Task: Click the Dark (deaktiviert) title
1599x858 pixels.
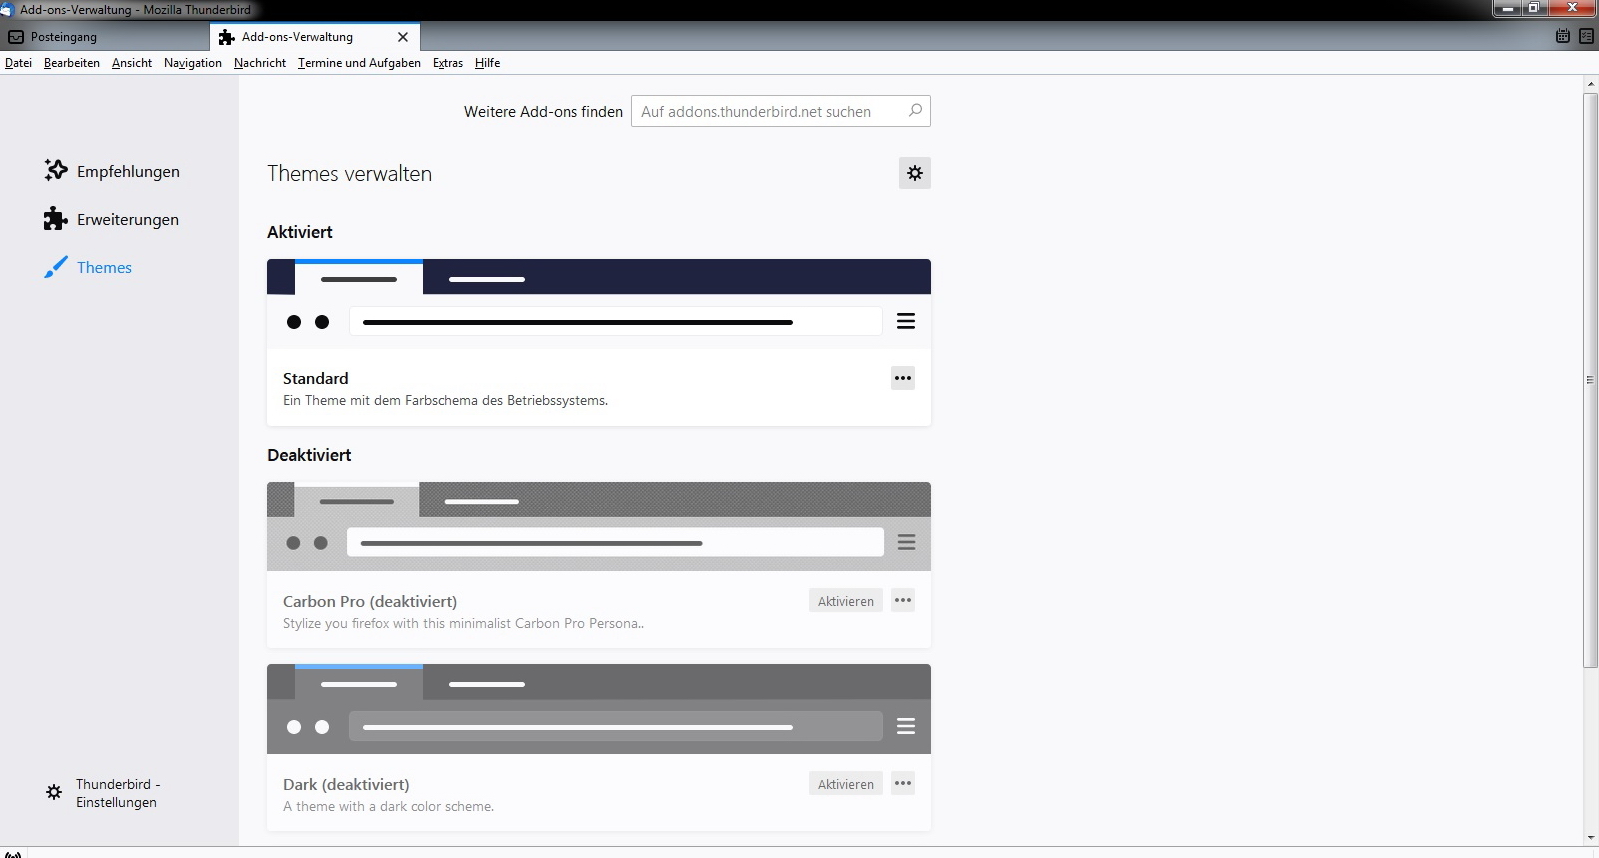Action: pyautogui.click(x=346, y=784)
